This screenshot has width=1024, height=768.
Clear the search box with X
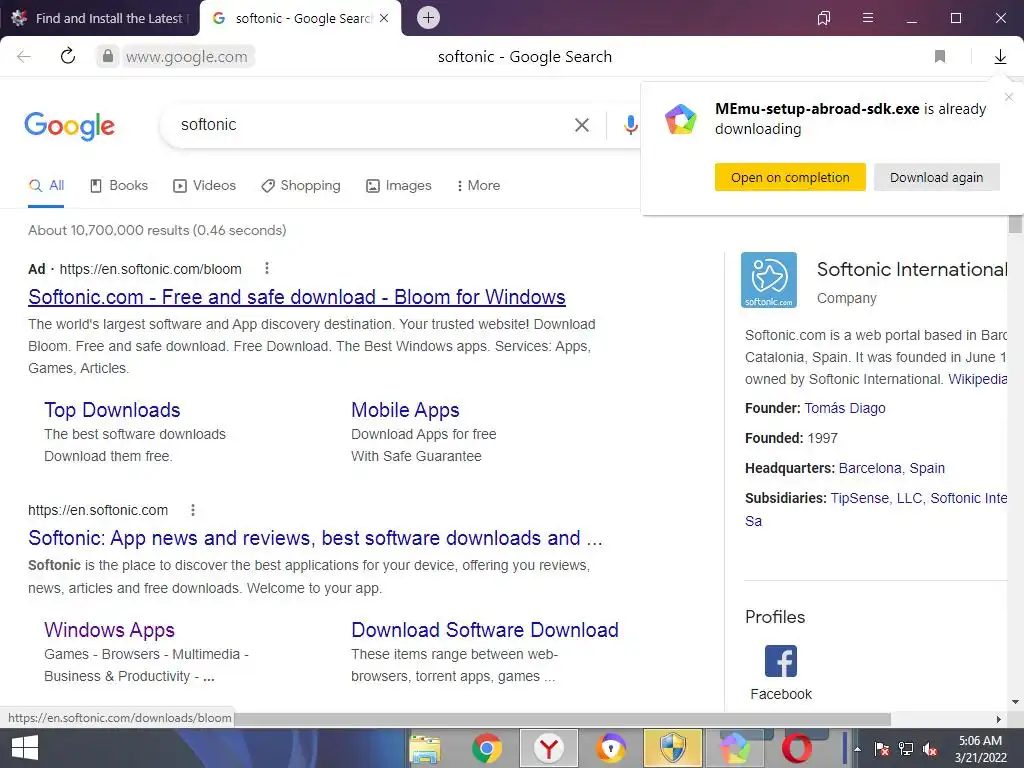point(582,125)
